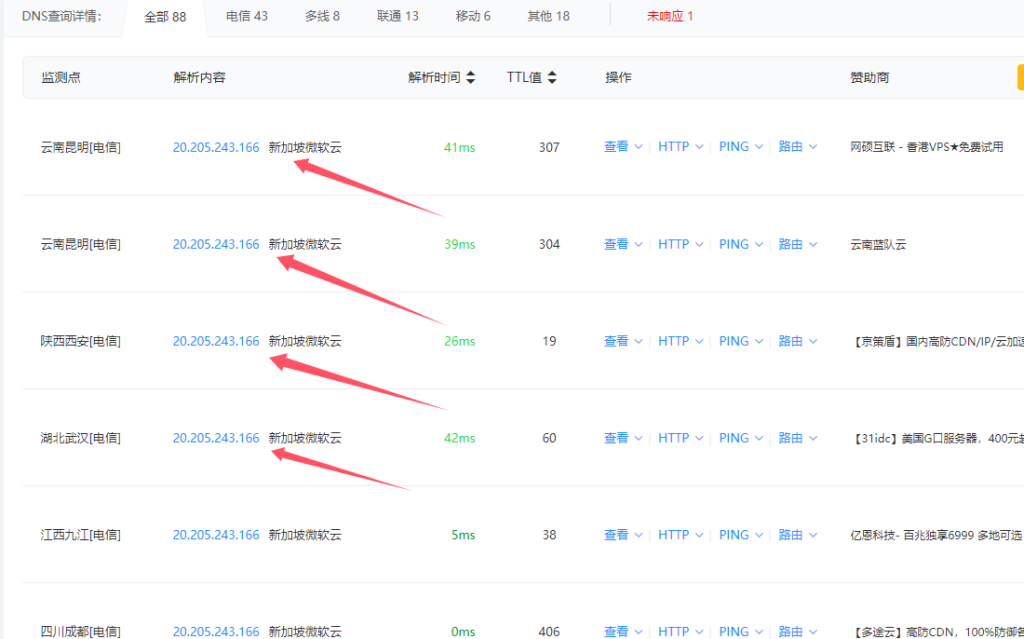Open HTTP dropdown for 陕西西安 row
This screenshot has height=639, width=1024.
click(680, 341)
